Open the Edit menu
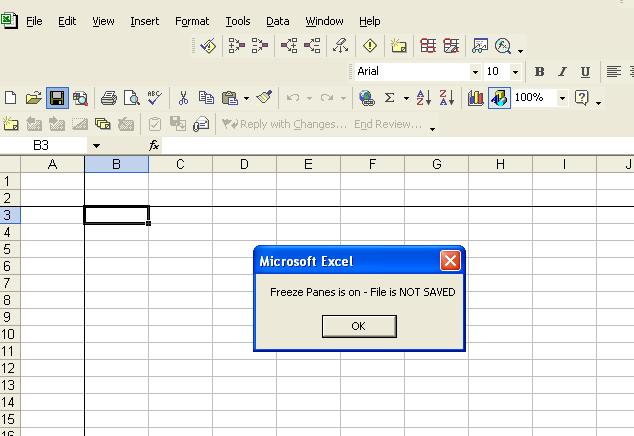The width and height of the screenshot is (634, 436). tap(67, 21)
